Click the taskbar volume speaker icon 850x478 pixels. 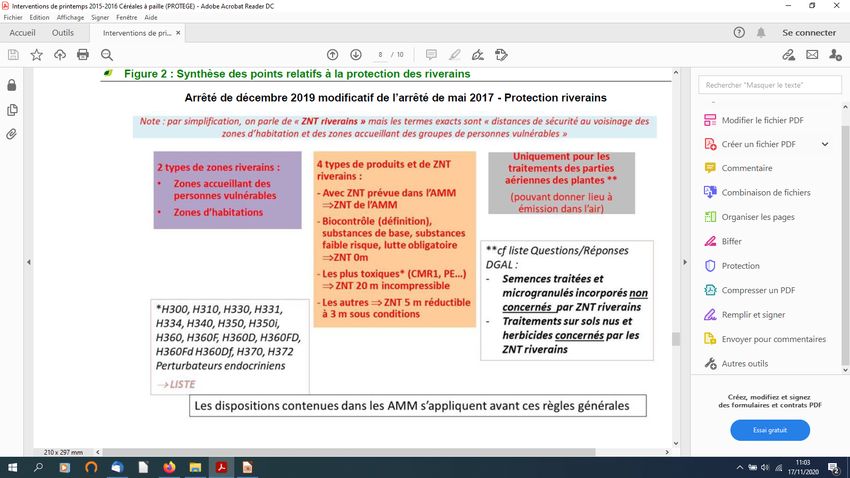pyautogui.click(x=765, y=467)
